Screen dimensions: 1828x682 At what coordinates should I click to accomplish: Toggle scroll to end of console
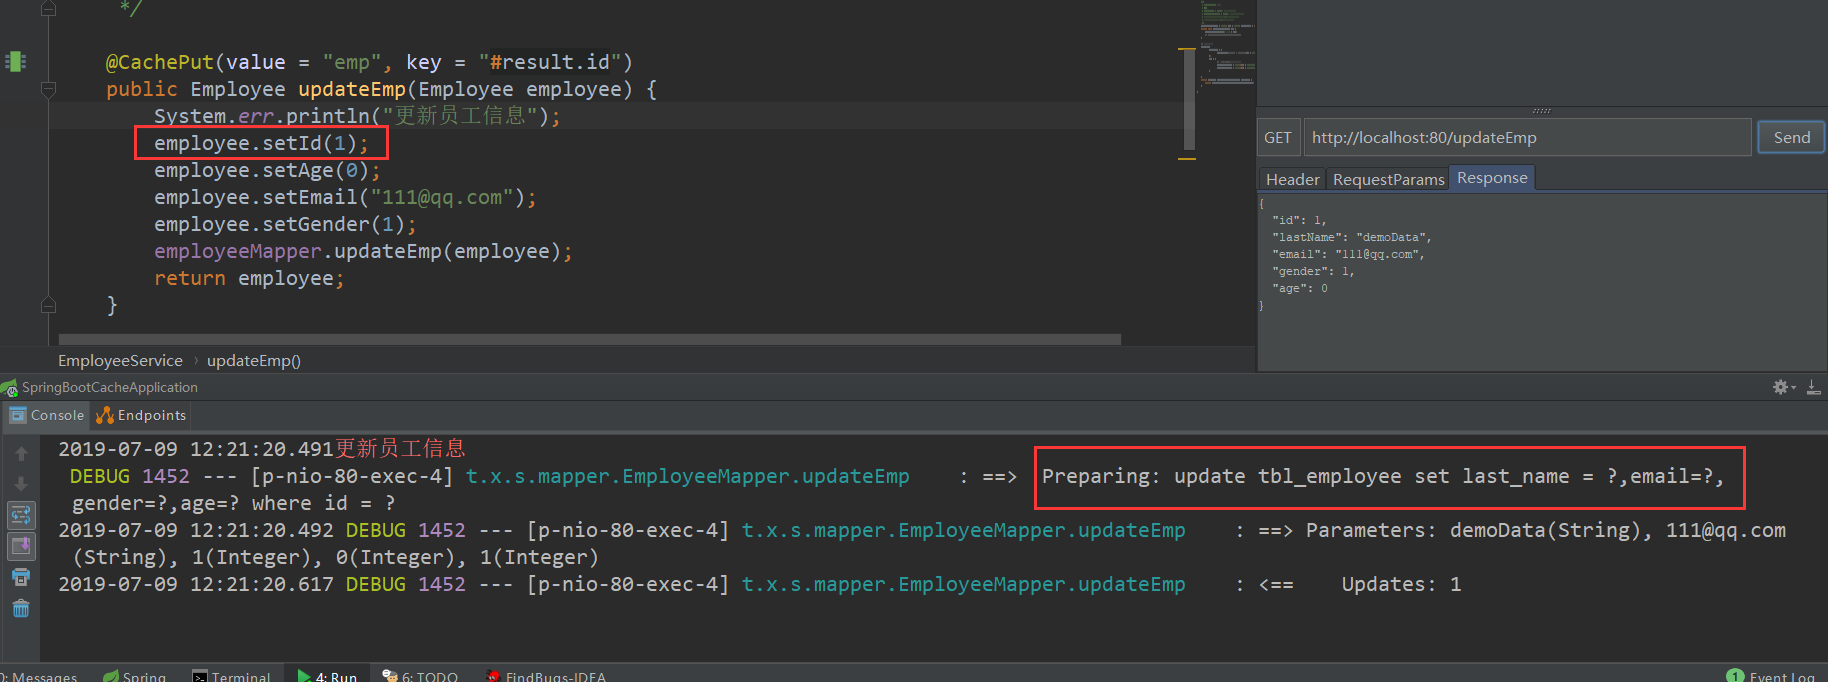point(21,546)
